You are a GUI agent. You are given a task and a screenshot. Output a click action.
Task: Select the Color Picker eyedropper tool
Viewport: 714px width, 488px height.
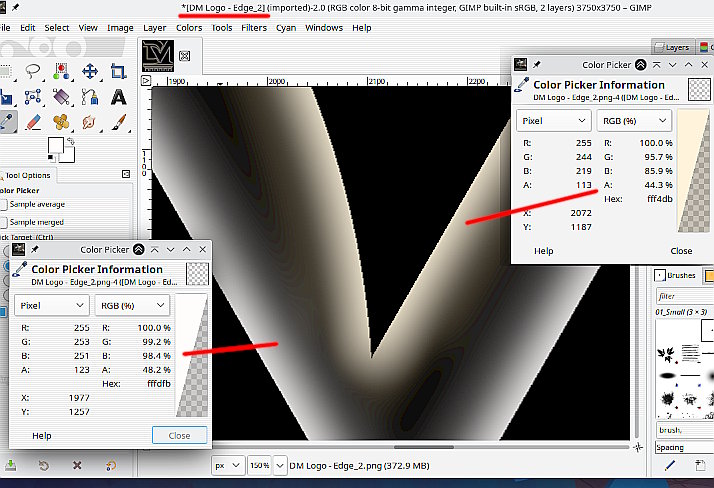click(x=7, y=122)
